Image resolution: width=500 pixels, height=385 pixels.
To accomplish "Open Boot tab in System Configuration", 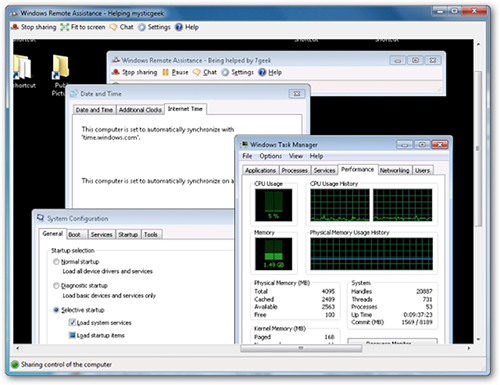I will (x=74, y=235).
